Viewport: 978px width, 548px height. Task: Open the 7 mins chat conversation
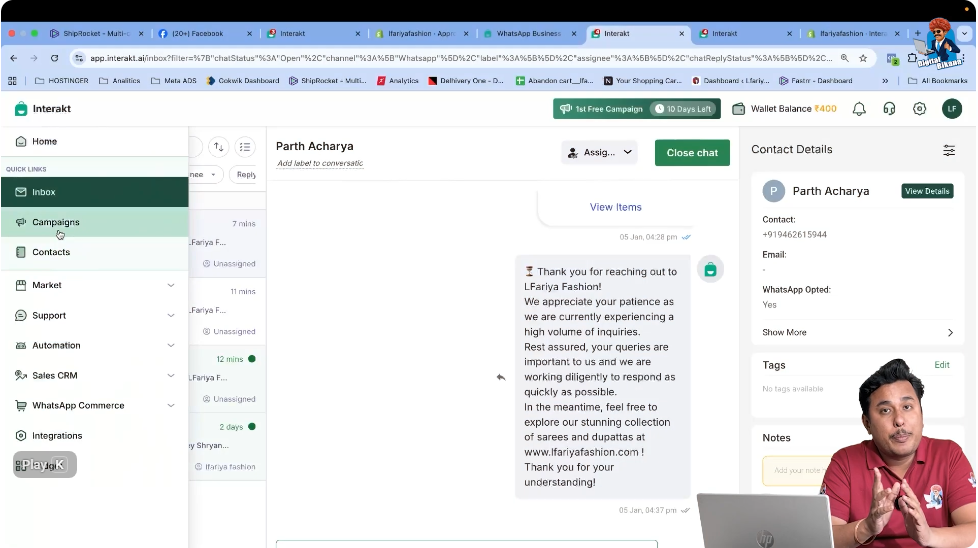coord(227,243)
